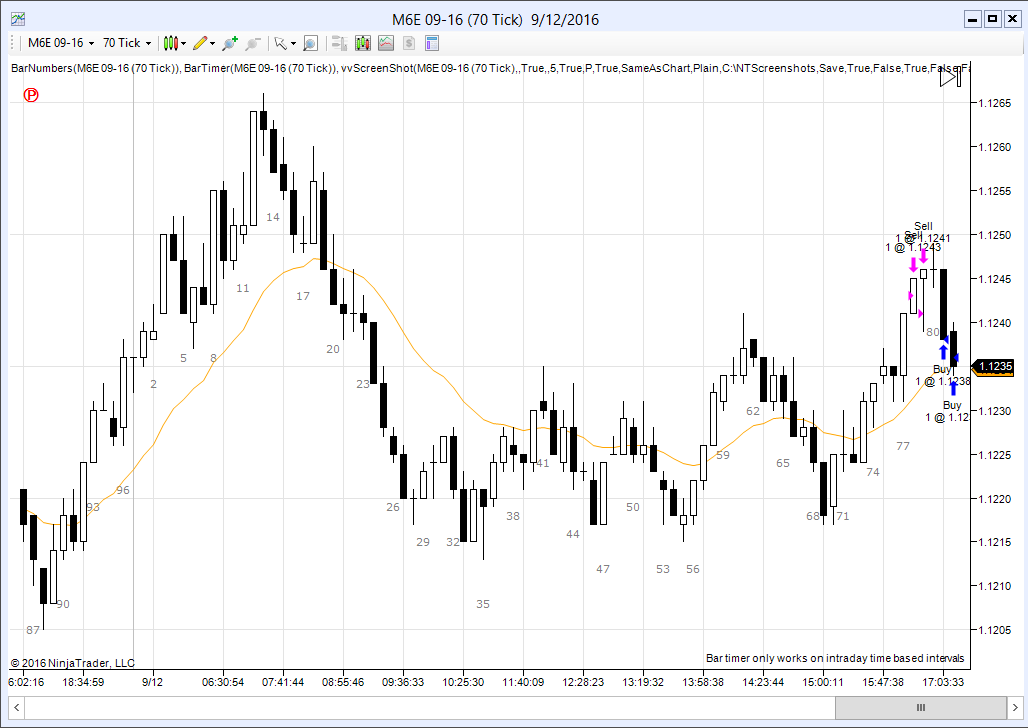The image size is (1028, 728).
Task: Expand the chart style dropdown arrow
Action: (184, 44)
